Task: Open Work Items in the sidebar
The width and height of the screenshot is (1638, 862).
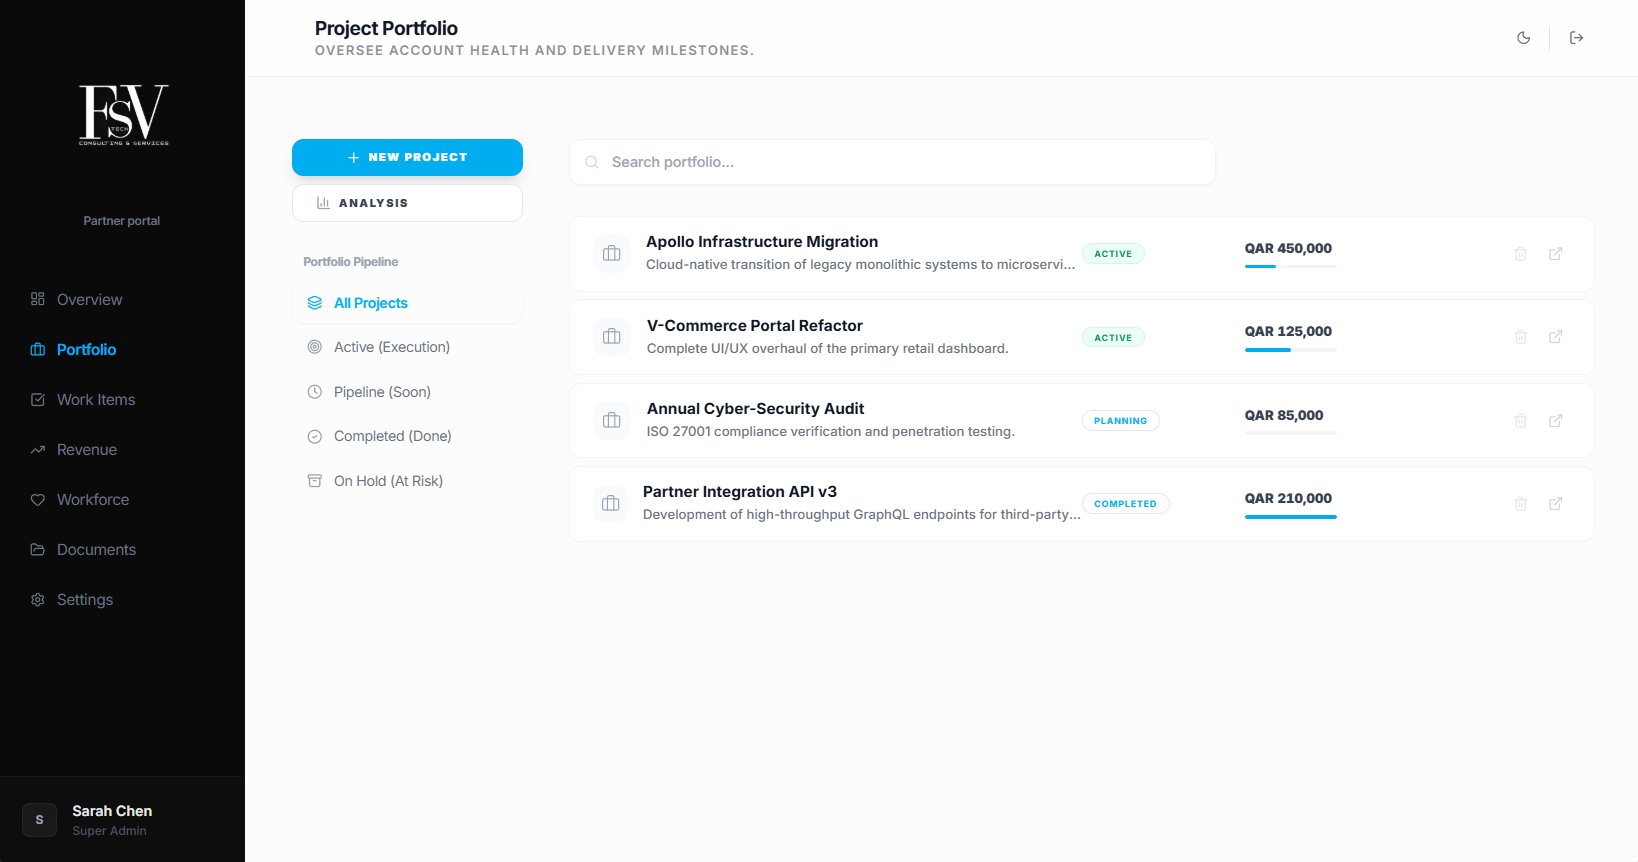Action: [x=96, y=399]
